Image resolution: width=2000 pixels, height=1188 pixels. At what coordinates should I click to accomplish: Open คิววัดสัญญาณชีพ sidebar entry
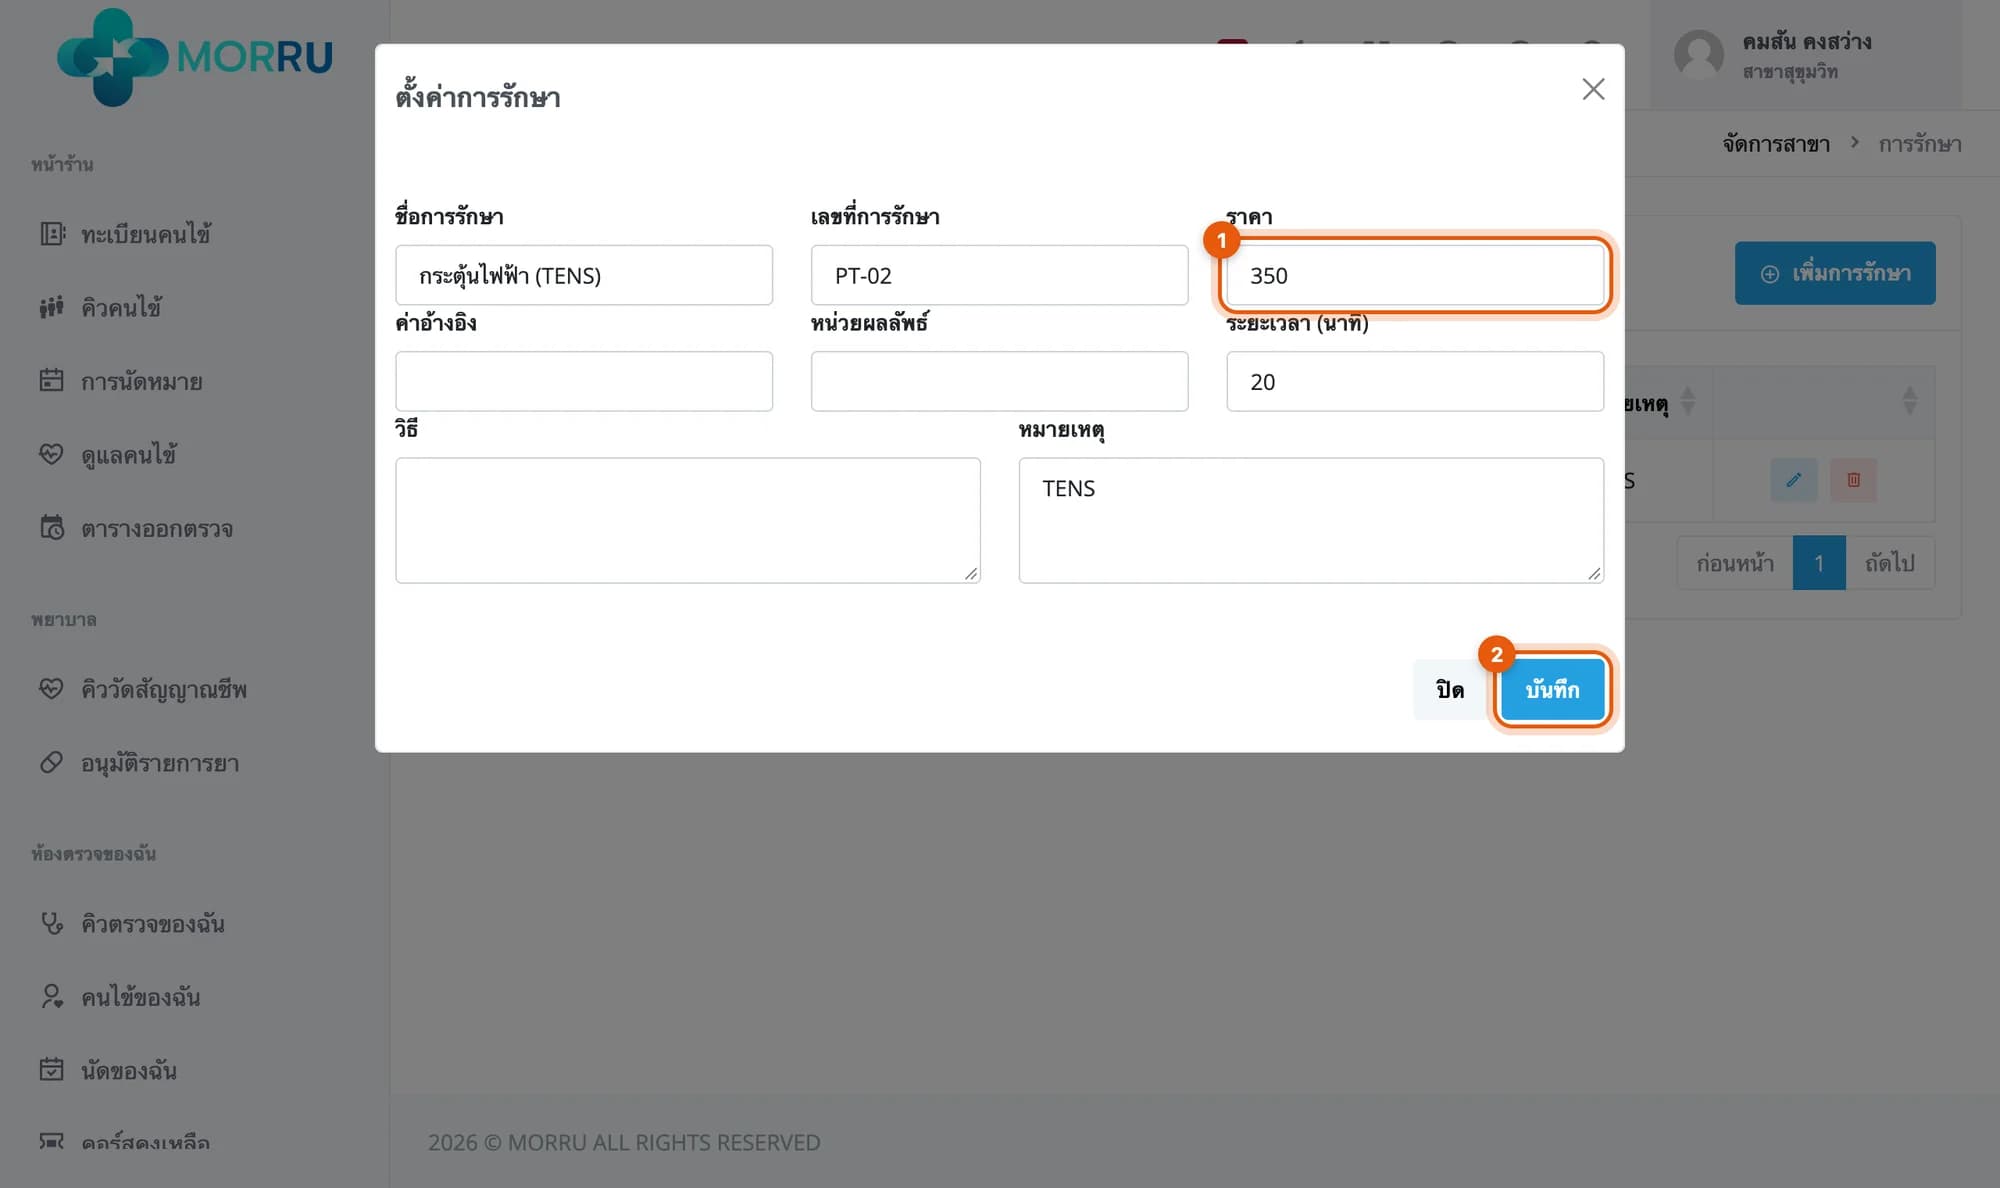[x=164, y=689]
